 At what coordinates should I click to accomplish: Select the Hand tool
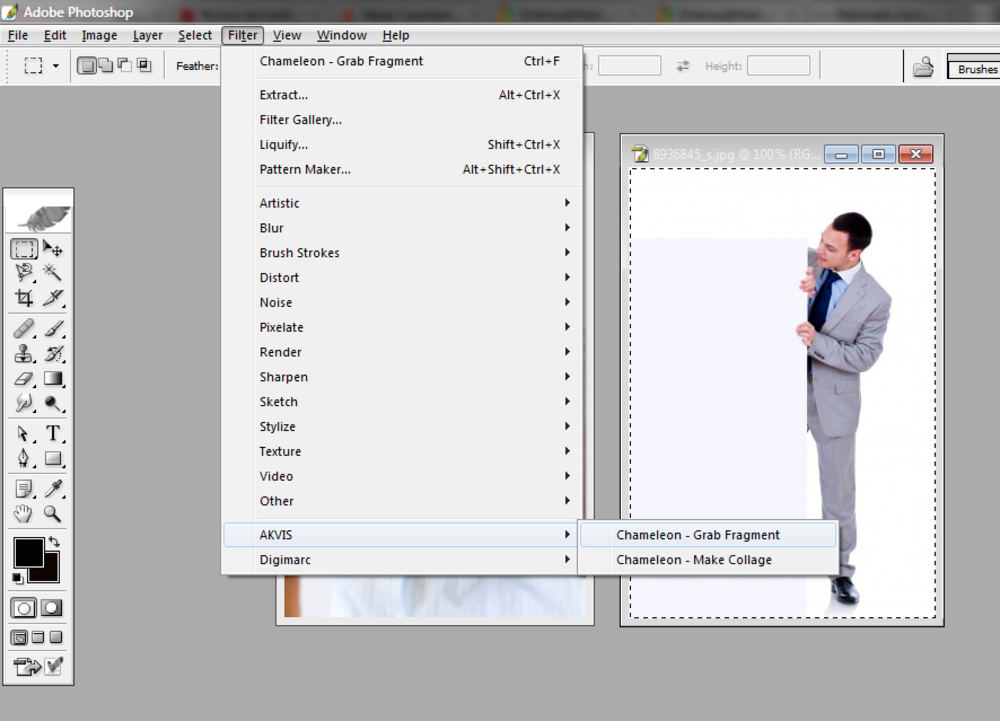click(24, 514)
